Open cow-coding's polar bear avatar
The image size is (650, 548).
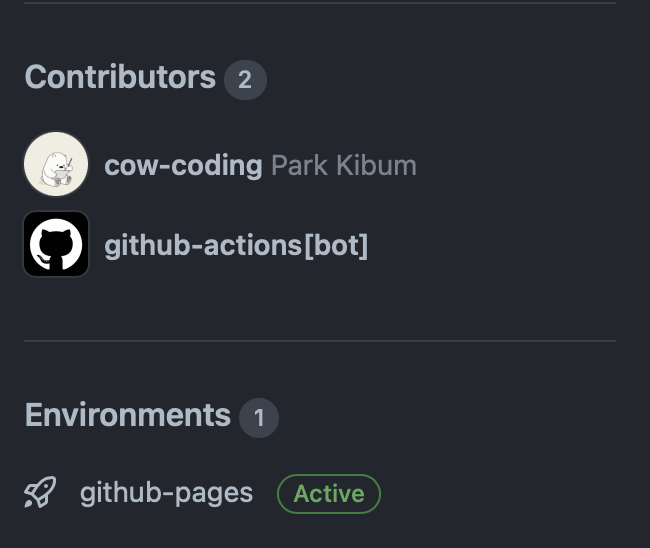[56, 164]
